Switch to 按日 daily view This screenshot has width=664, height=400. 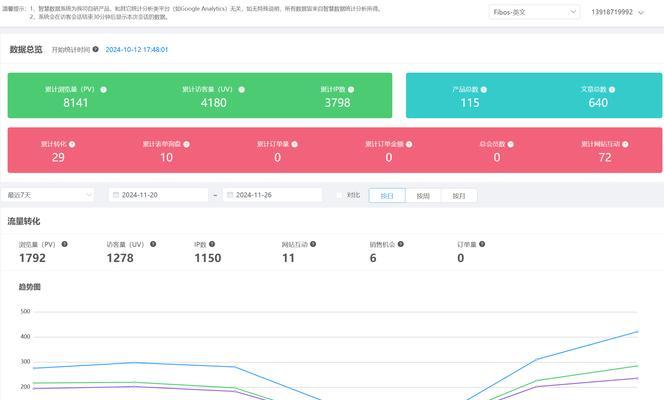click(x=387, y=196)
